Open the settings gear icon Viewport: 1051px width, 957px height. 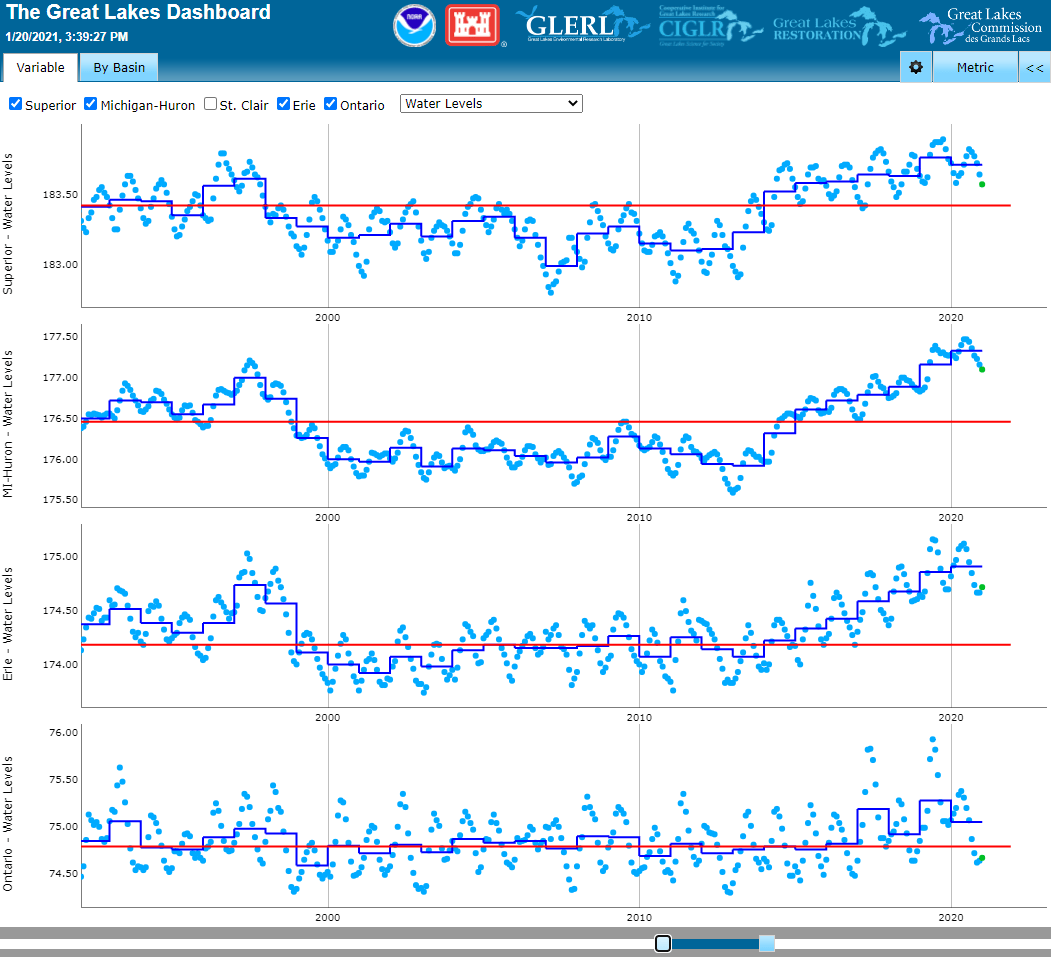point(916,68)
